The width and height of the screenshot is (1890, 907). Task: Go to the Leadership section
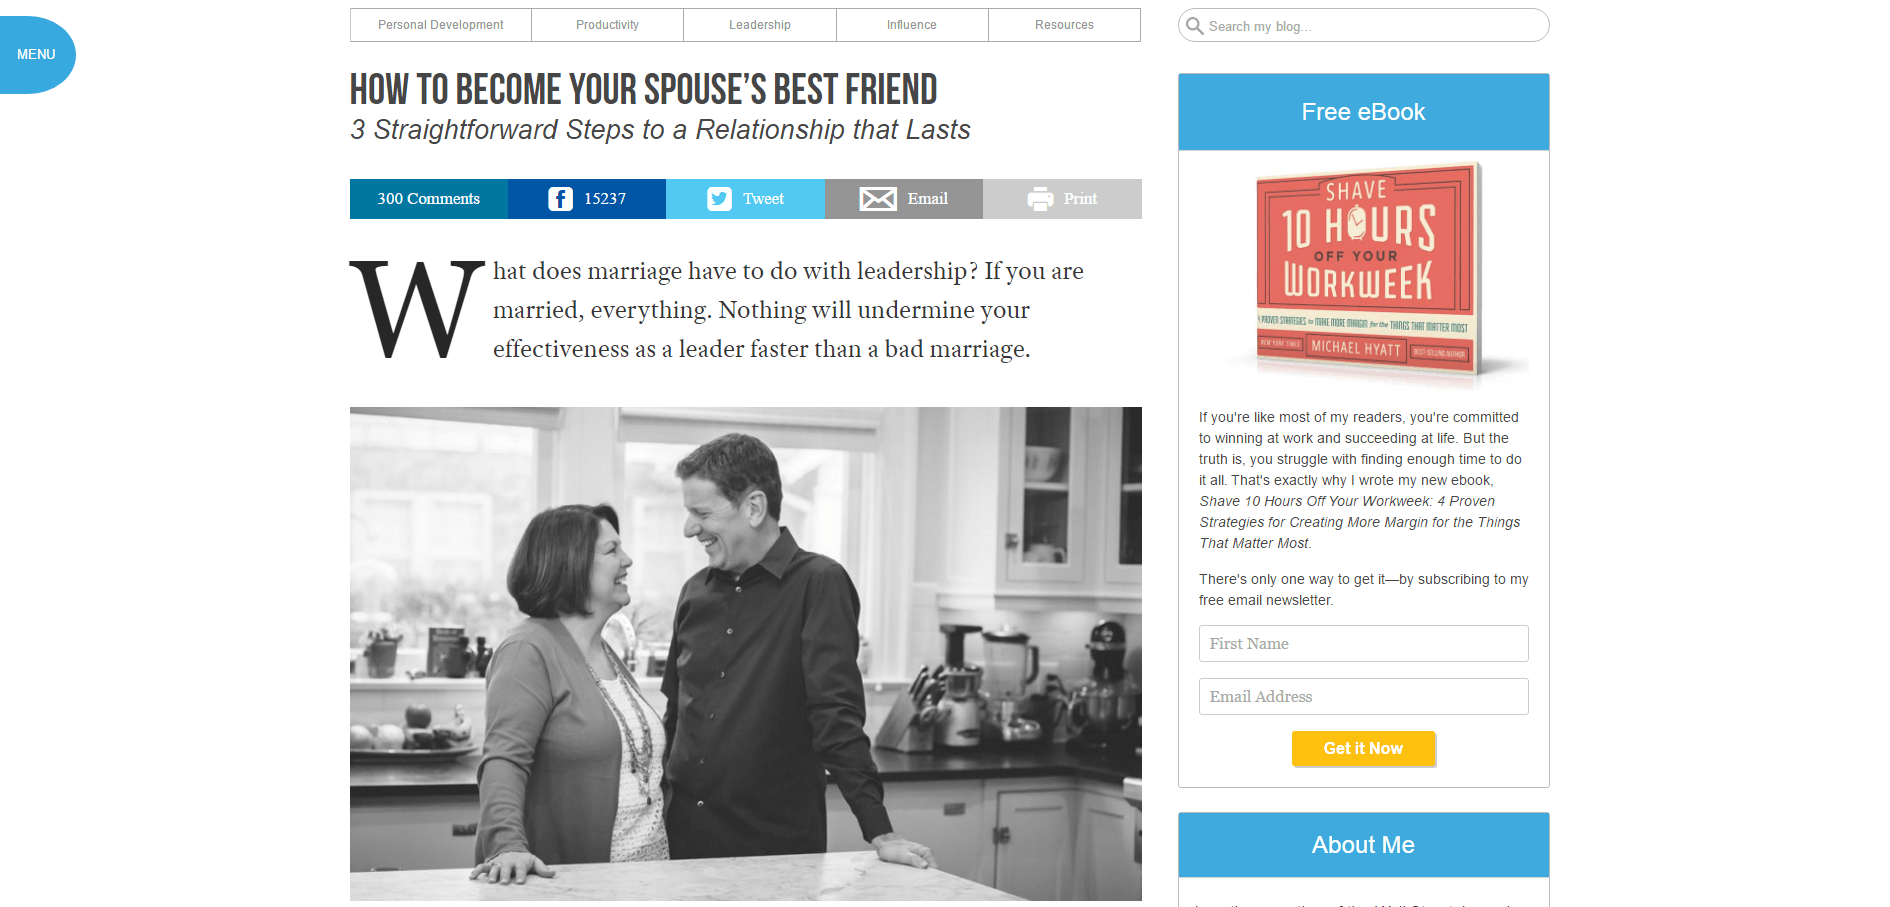[760, 25]
